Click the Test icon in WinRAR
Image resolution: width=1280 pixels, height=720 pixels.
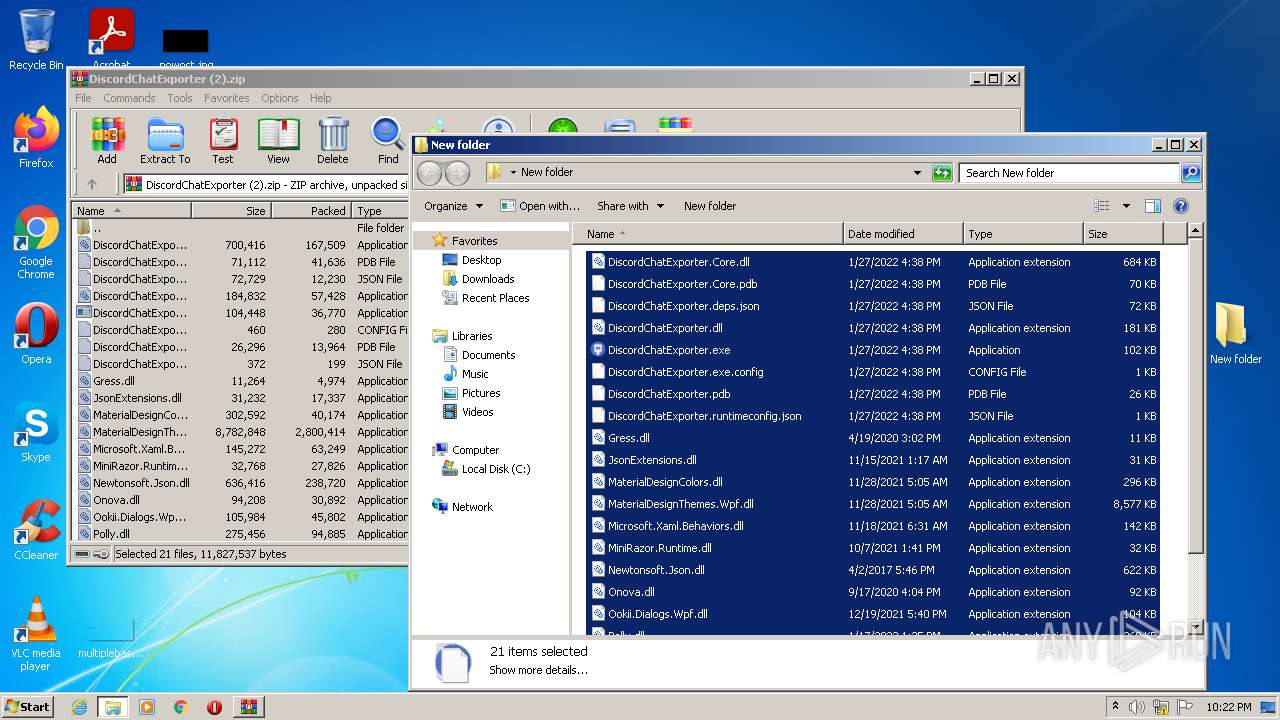pyautogui.click(x=223, y=141)
